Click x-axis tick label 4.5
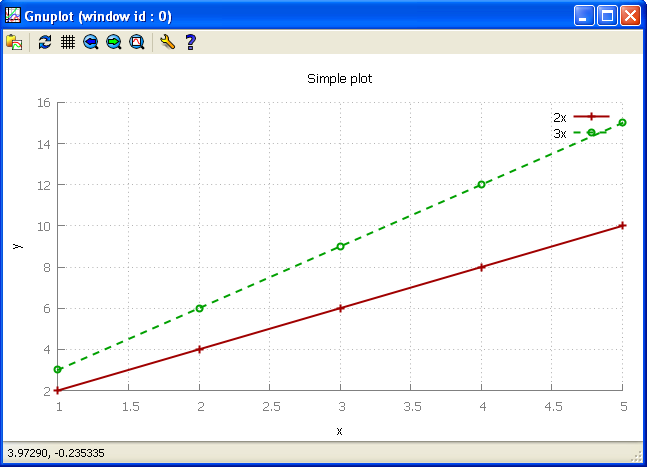Screen dimensions: 647x468 (553, 407)
